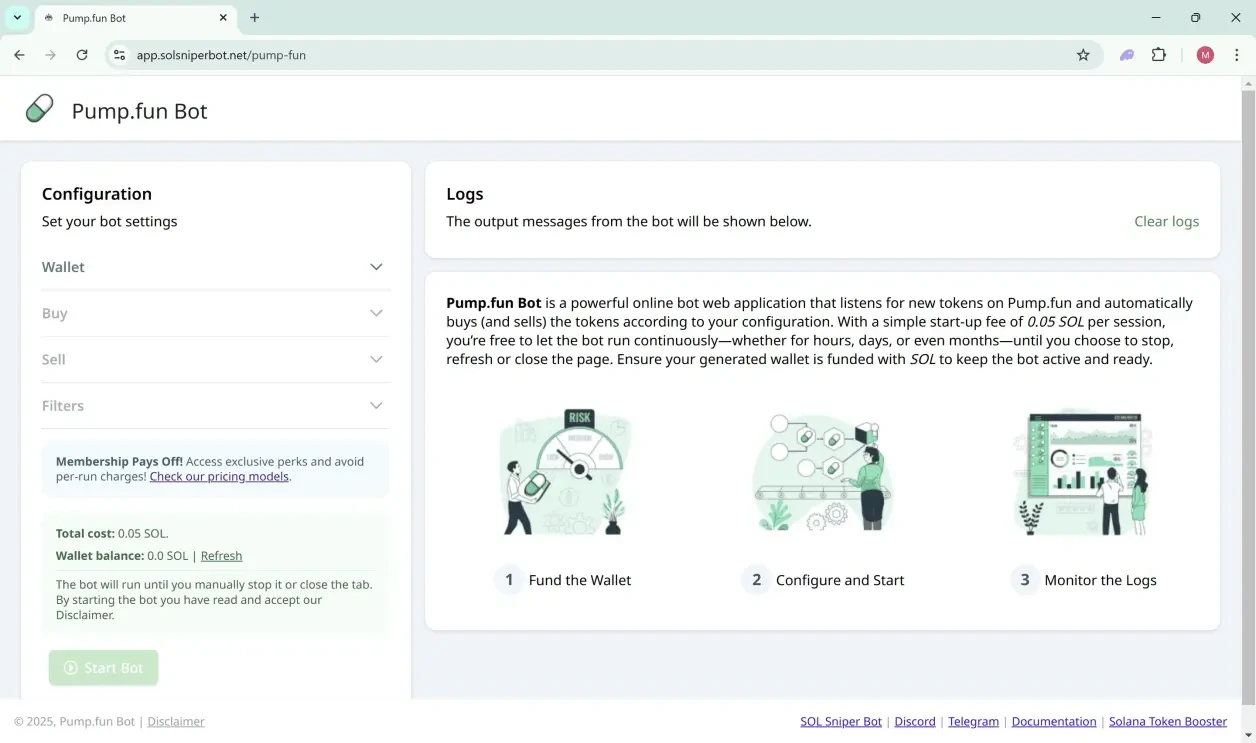
Task: Restore down the browser window
Action: pyautogui.click(x=1196, y=18)
